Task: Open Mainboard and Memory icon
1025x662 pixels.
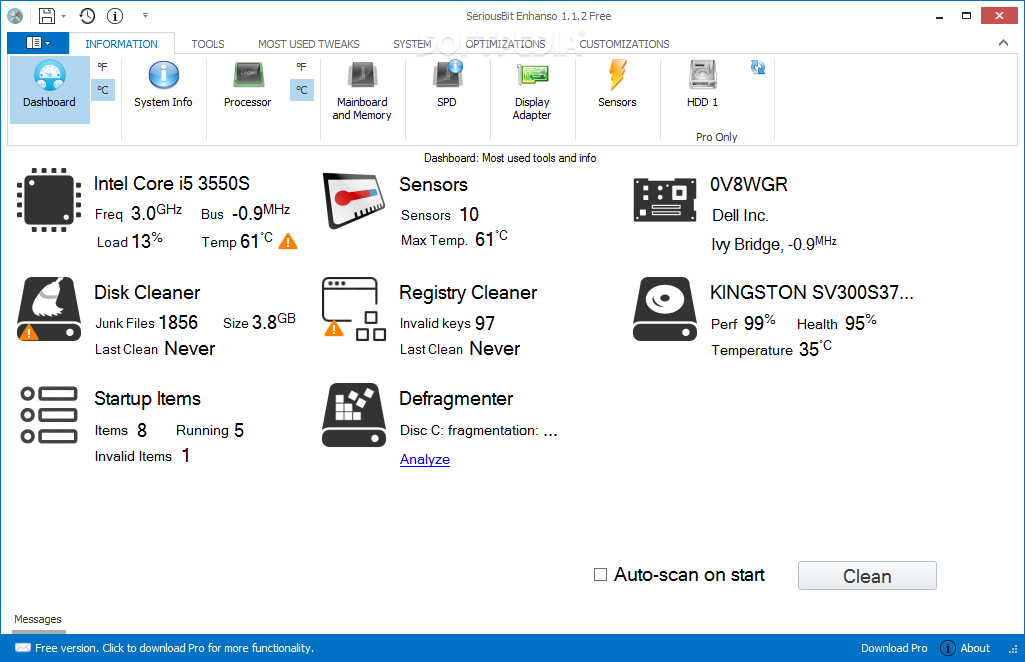Action: coord(361,91)
